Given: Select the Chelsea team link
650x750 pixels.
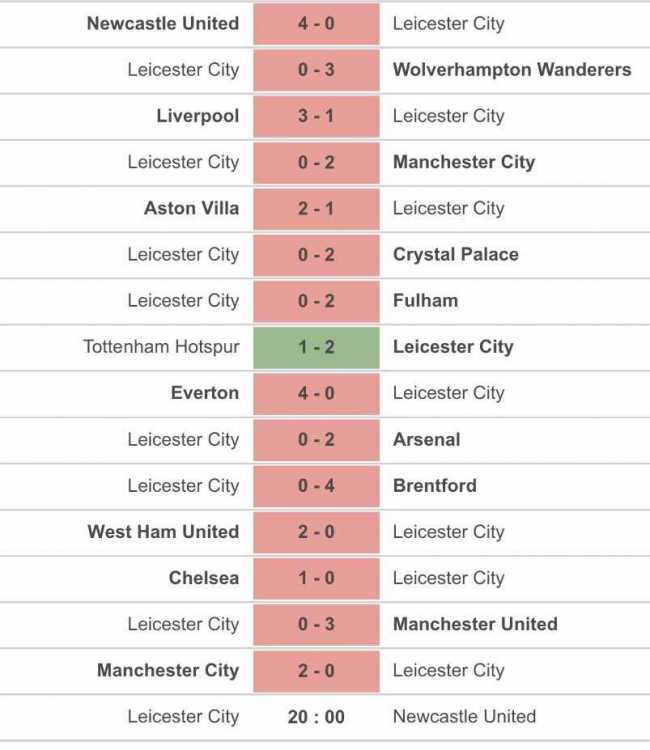Looking at the screenshot, I should pyautogui.click(x=204, y=578).
